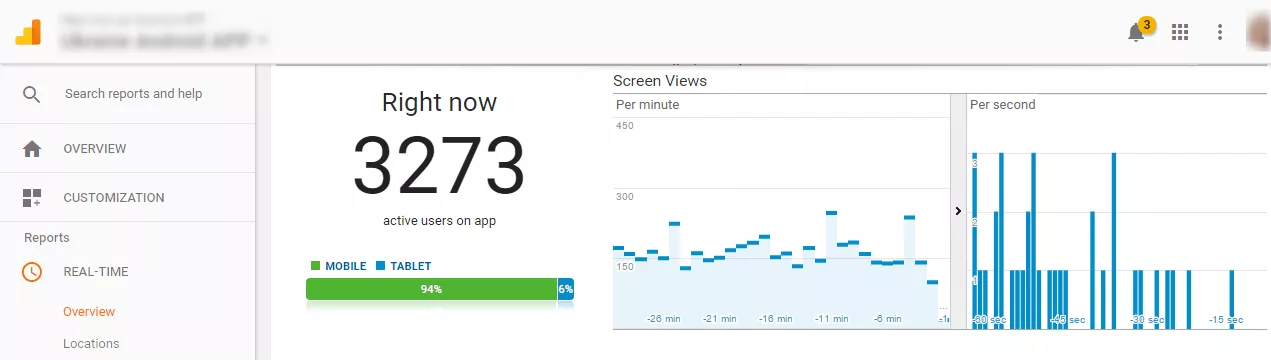Select the CUSTOMIZATION menu item
The height and width of the screenshot is (360, 1271).
(114, 198)
